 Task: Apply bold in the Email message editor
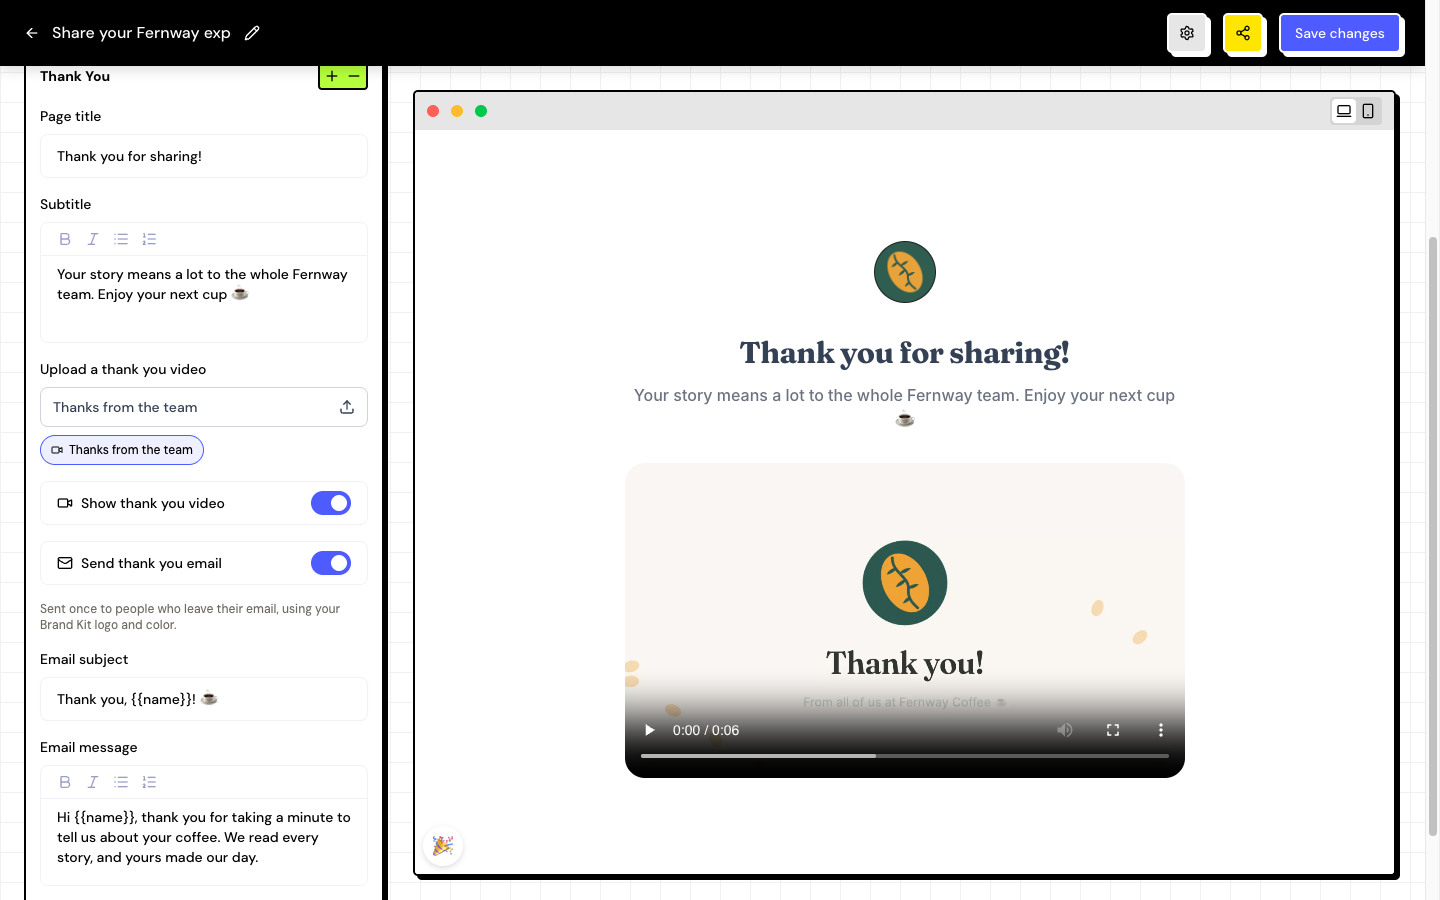(65, 782)
